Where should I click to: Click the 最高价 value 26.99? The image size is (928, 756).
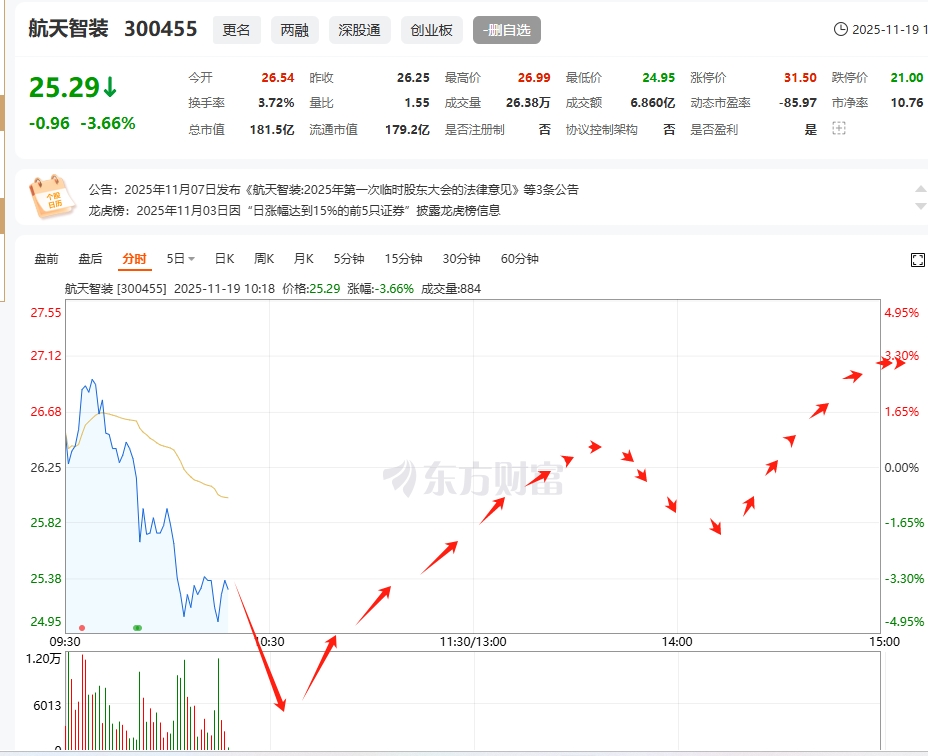[534, 78]
